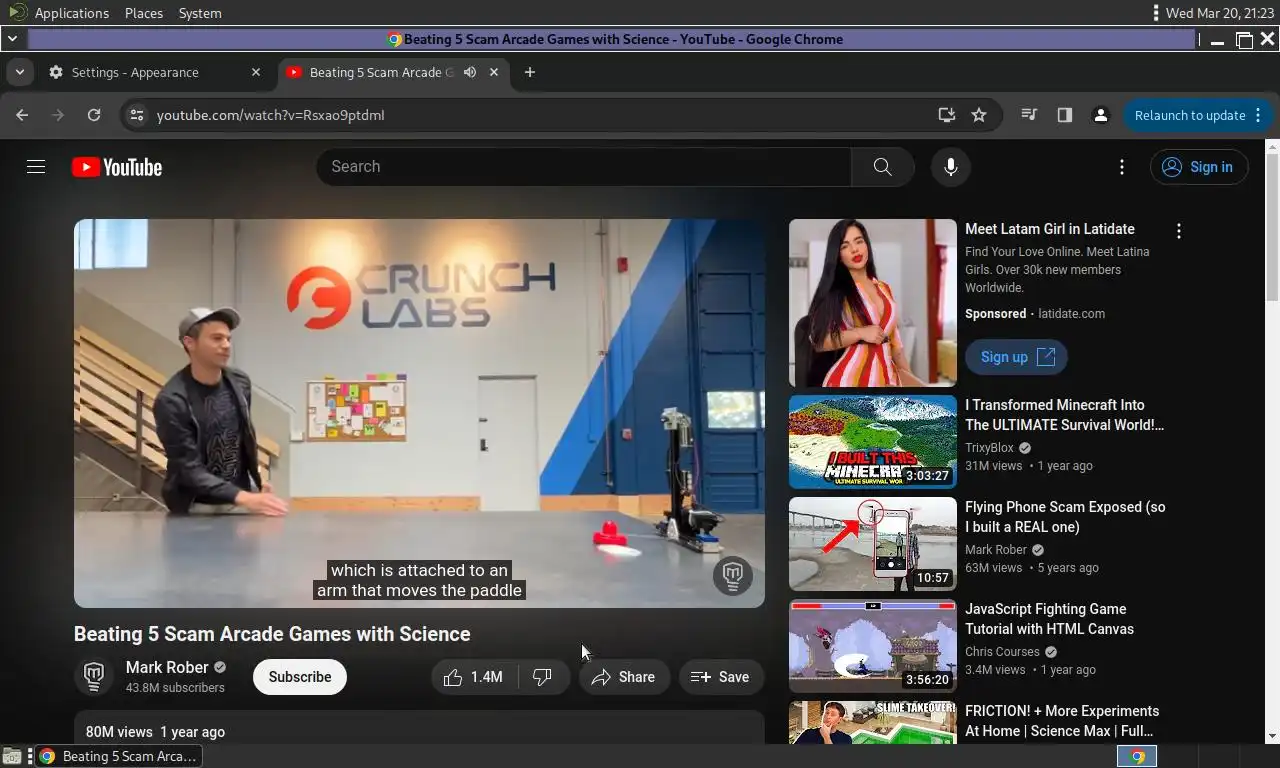Viewport: 1280px width, 768px height.
Task: Click the Latidate ad thumbnail
Action: [x=872, y=303]
